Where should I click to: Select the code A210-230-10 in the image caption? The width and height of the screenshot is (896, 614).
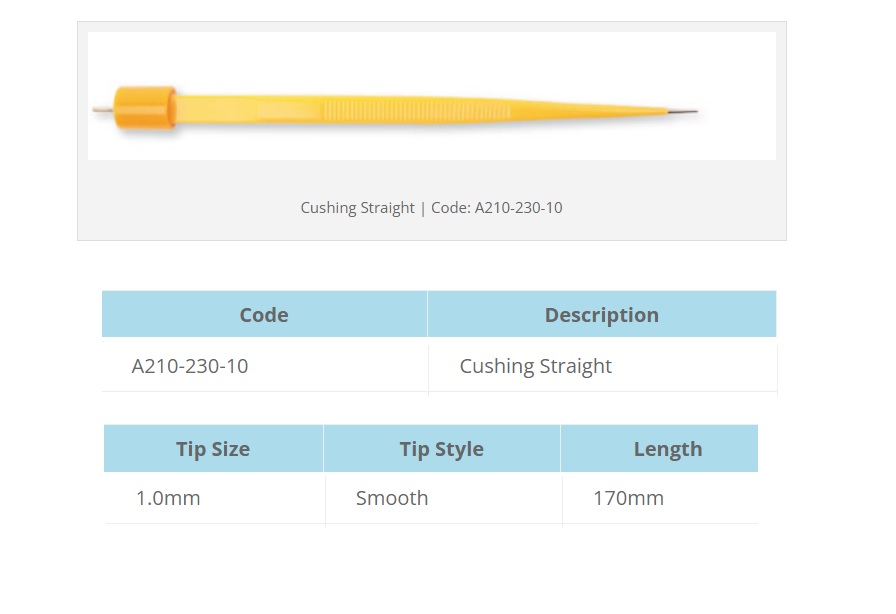[518, 208]
